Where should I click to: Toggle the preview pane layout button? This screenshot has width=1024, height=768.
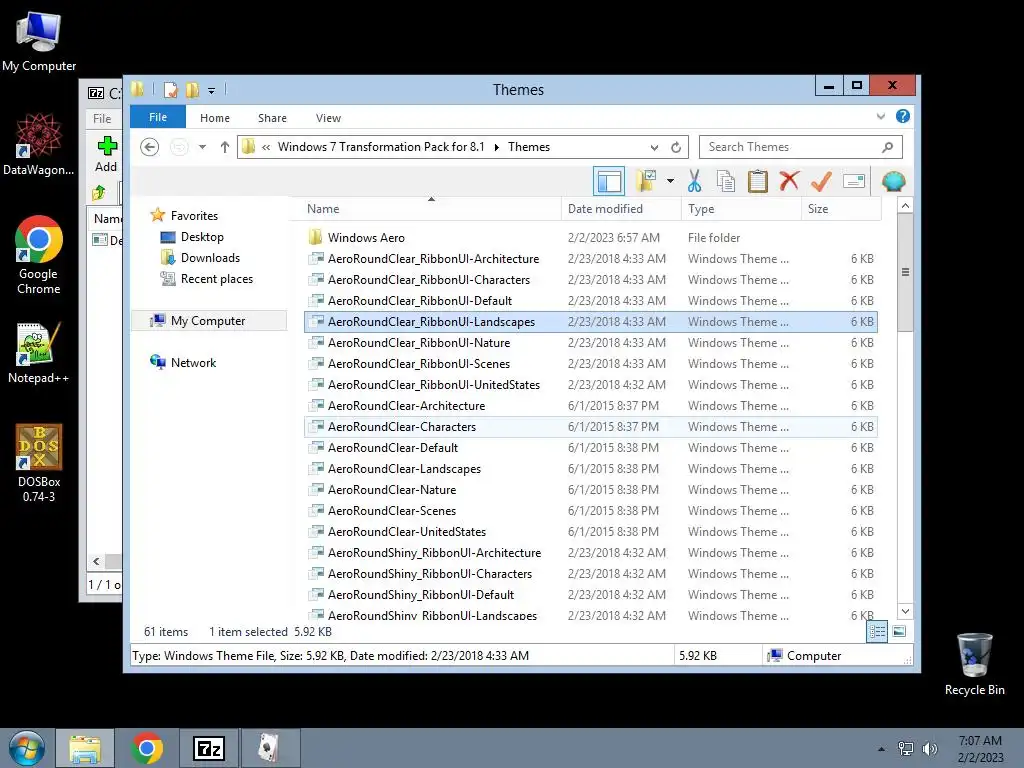(x=609, y=181)
